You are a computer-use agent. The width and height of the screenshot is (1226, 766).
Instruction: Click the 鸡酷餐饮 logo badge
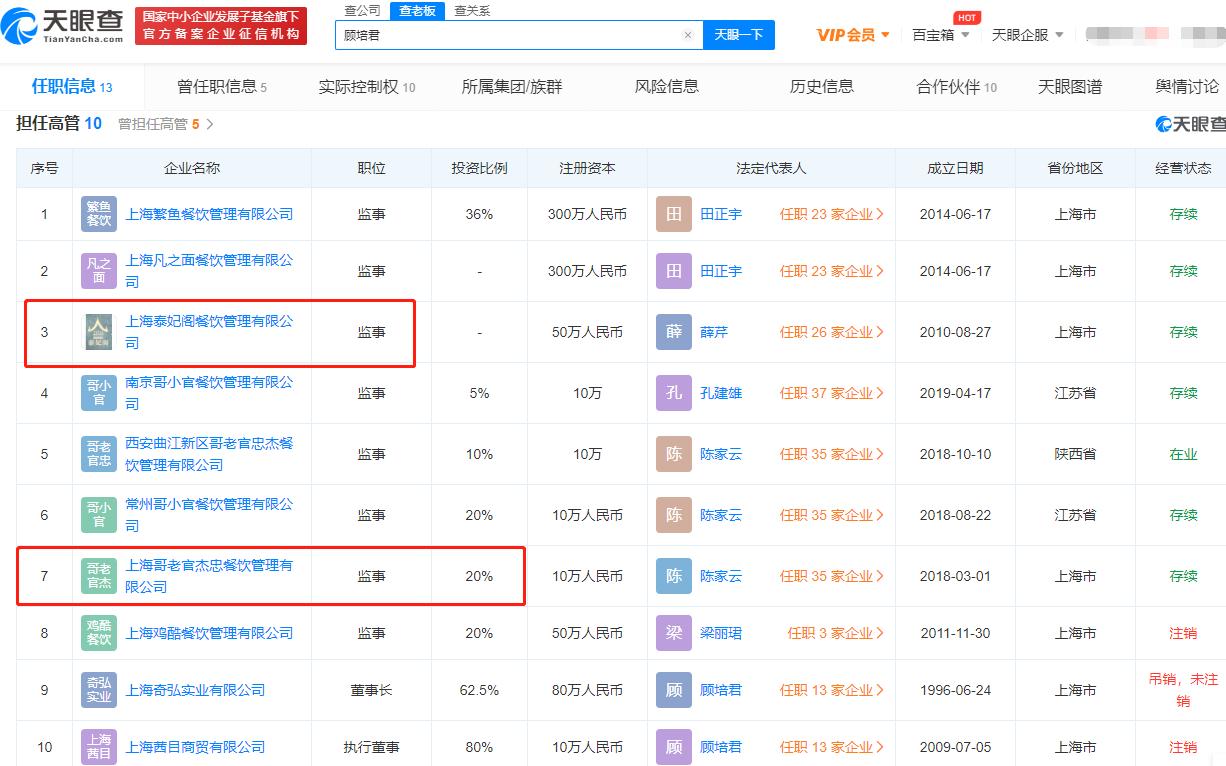(x=99, y=633)
